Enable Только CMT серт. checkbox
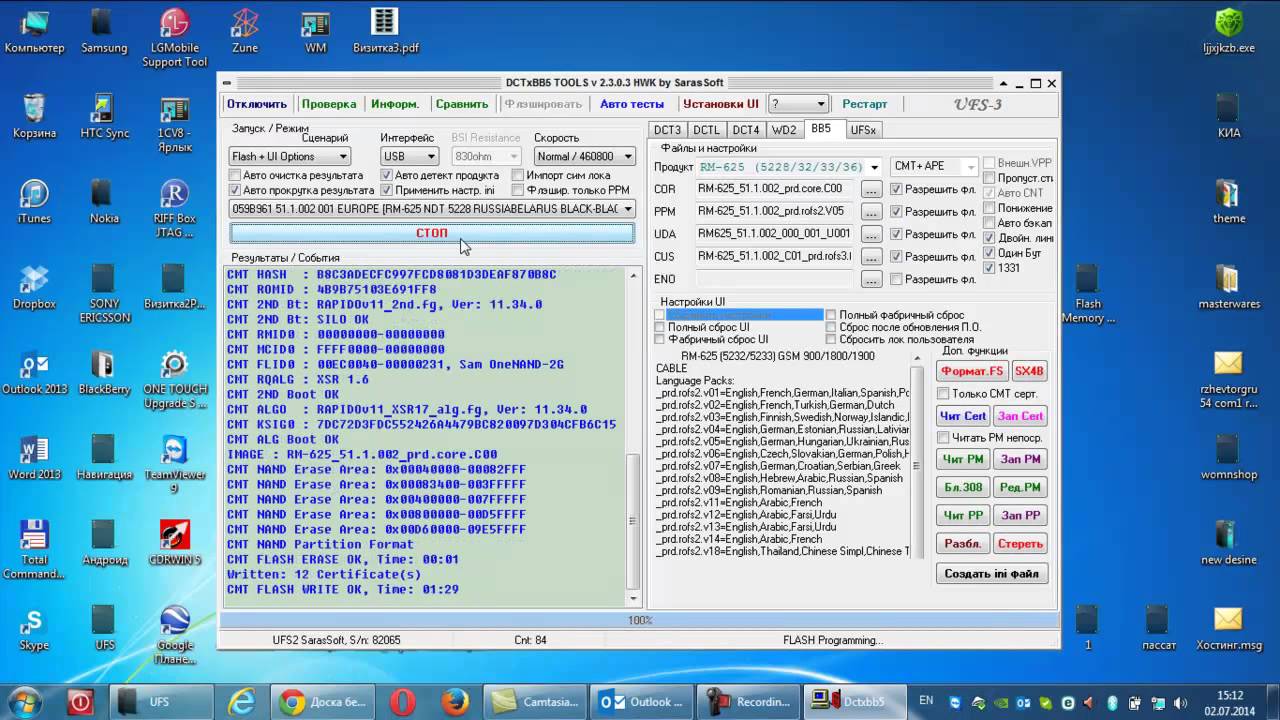Screen dimensions: 1280x720 click(x=943, y=394)
